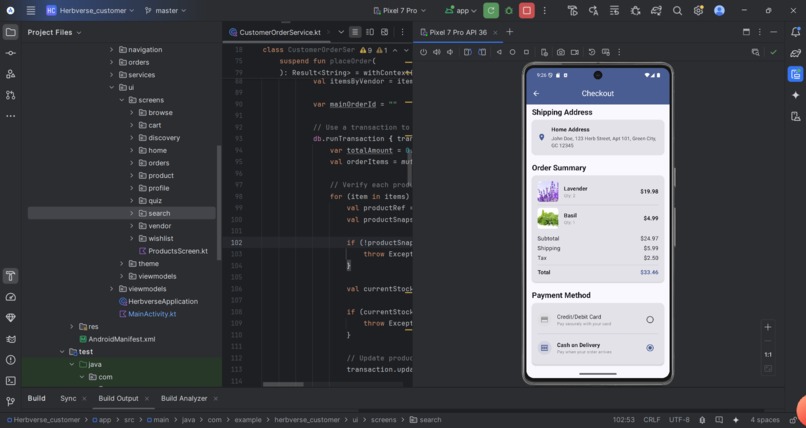
Task: Open the Git tool window
Action: 10,401
